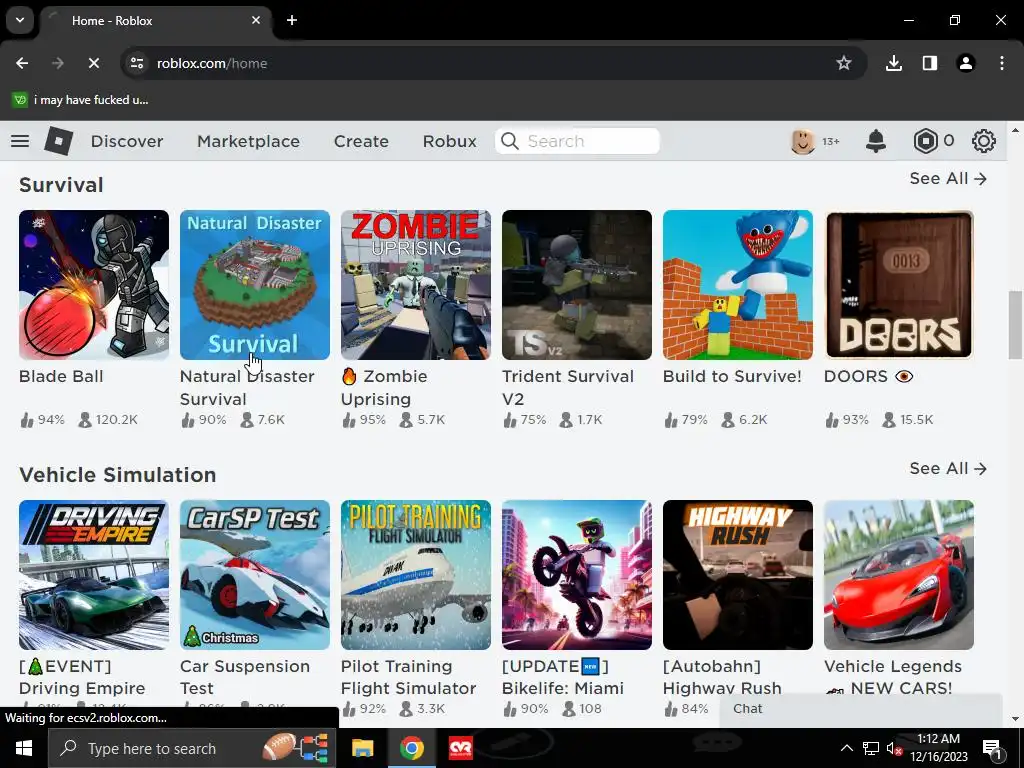
Task: Click the address bar URL
Action: click(x=212, y=63)
